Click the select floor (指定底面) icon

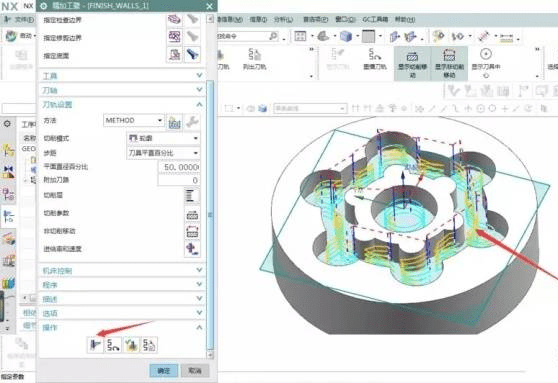click(174, 55)
